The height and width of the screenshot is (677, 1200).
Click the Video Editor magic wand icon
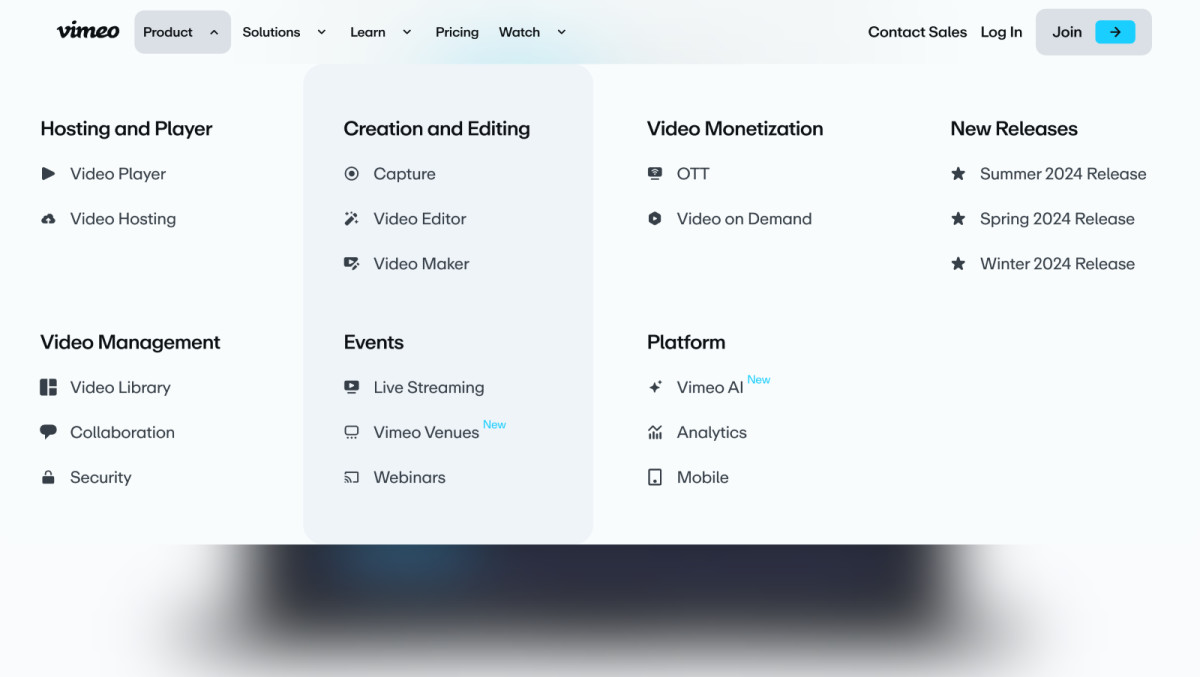(x=351, y=219)
